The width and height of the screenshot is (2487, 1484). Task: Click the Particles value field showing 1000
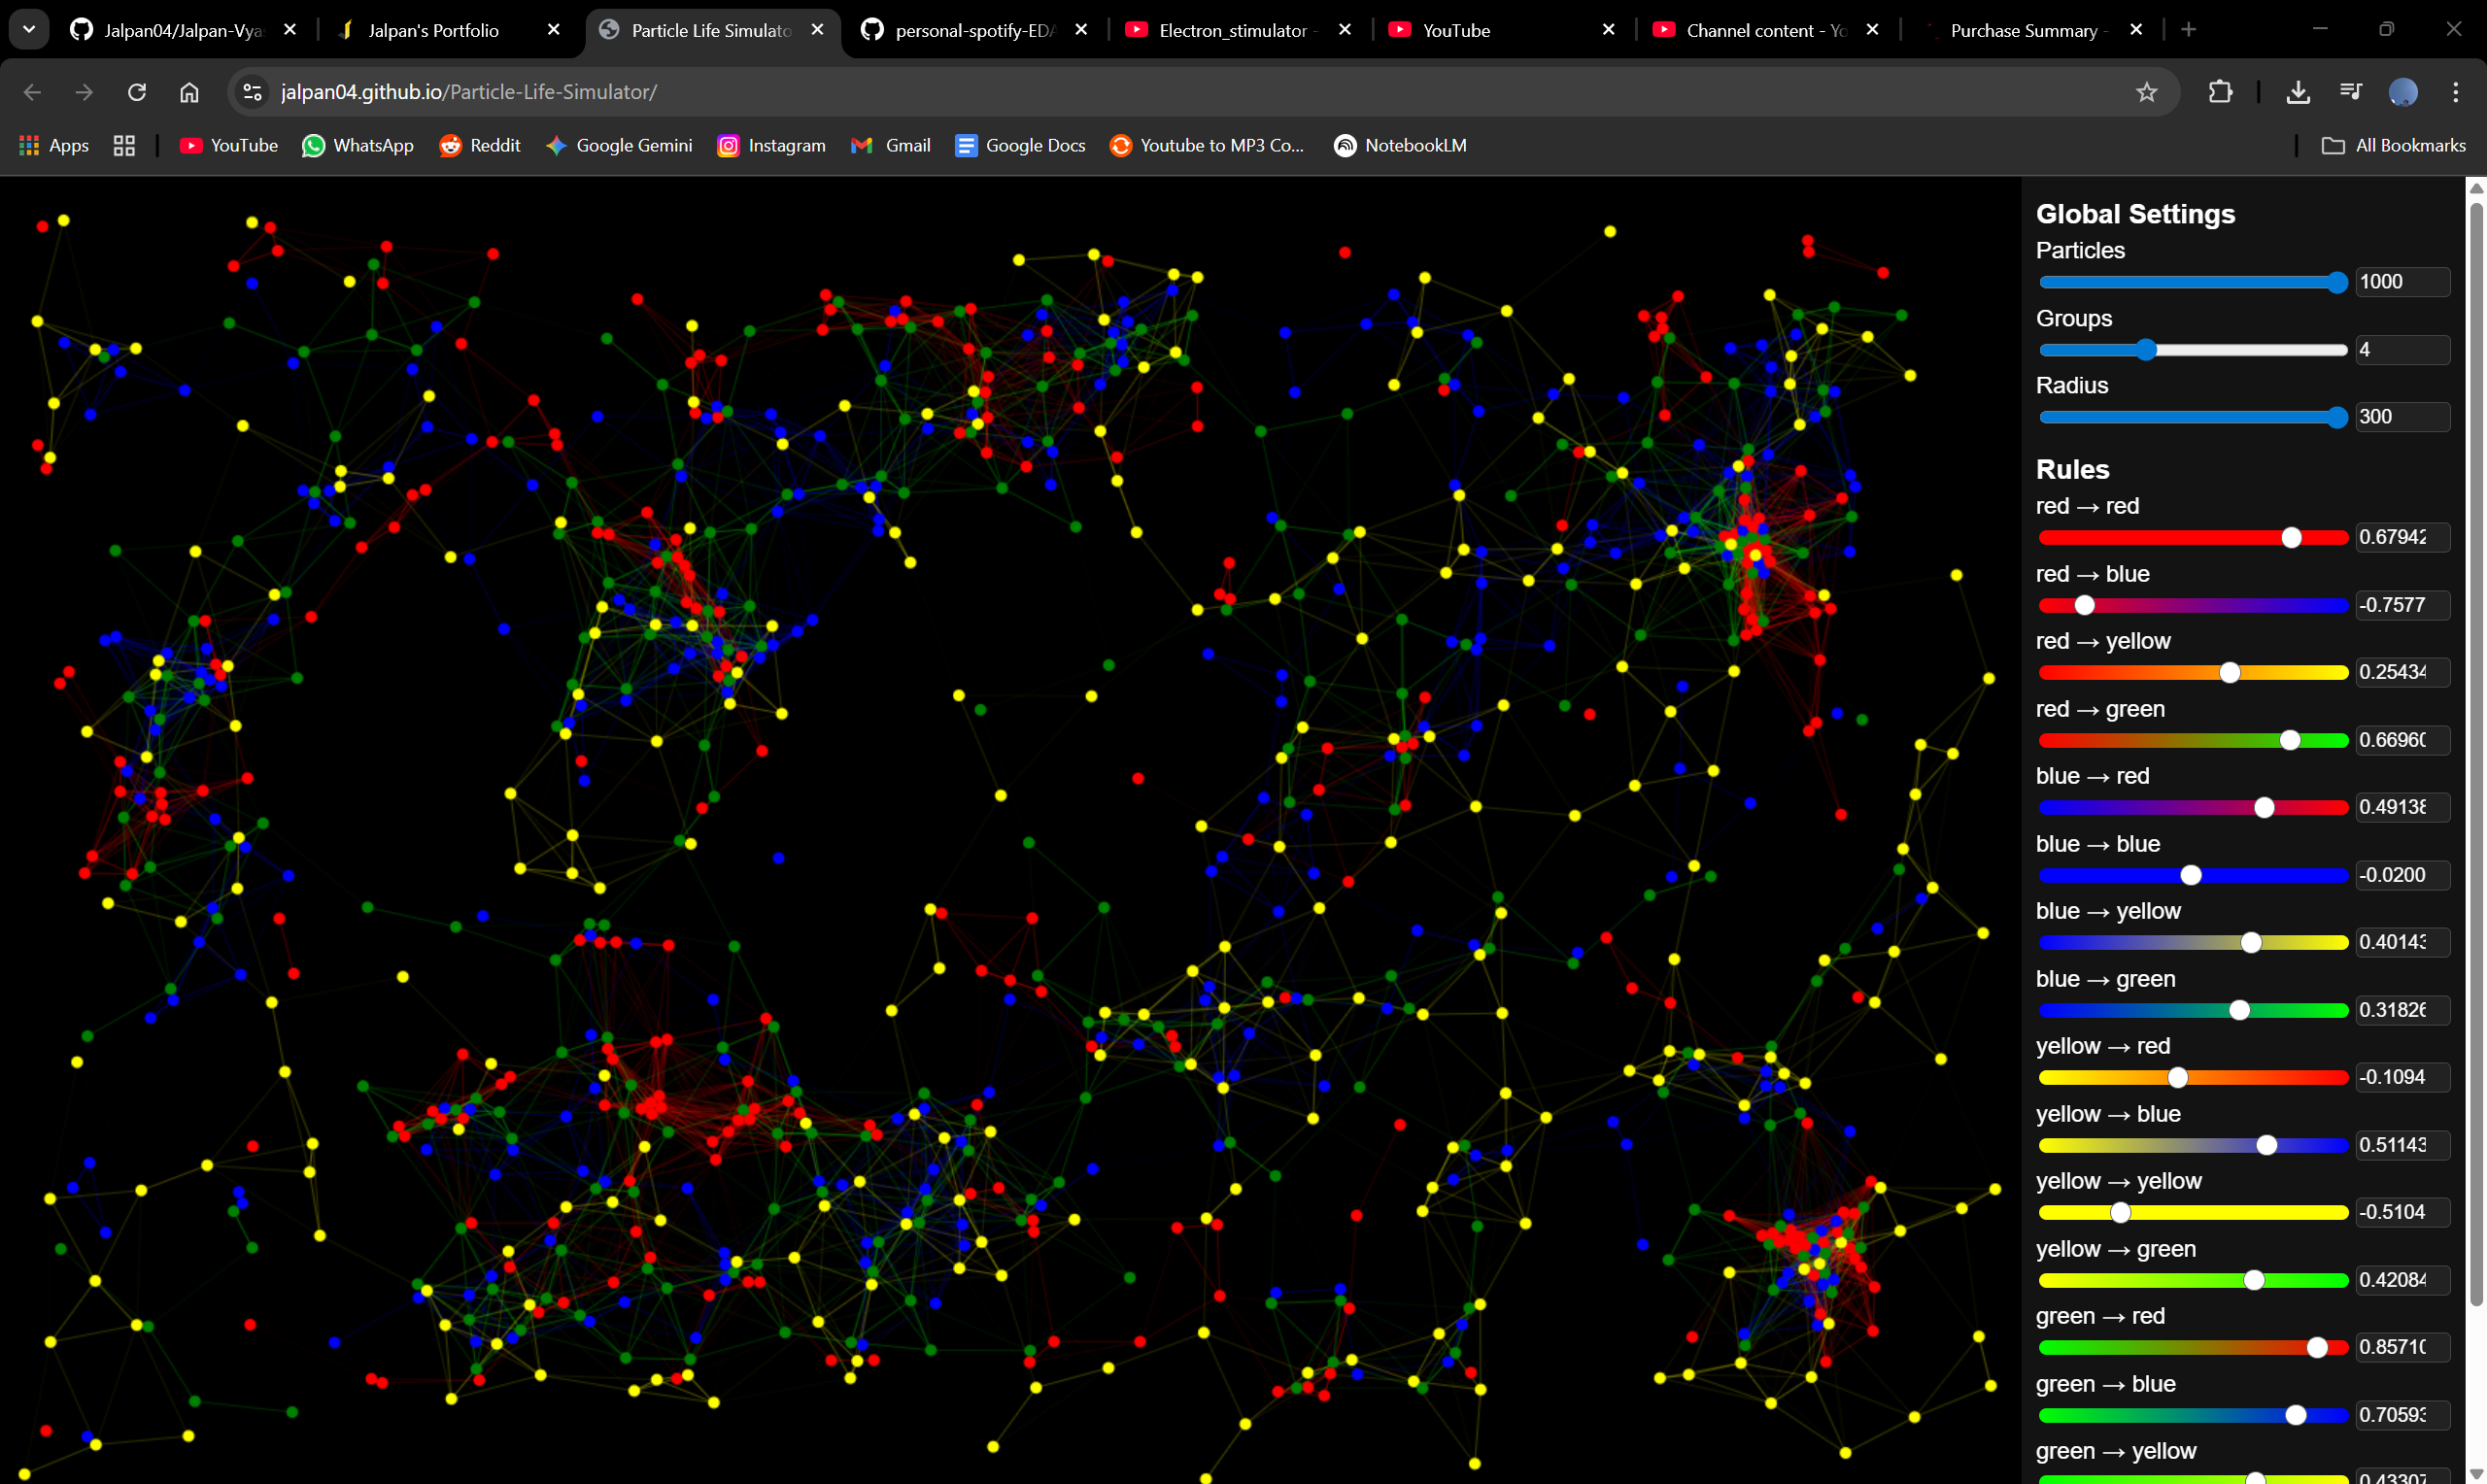coord(2402,282)
